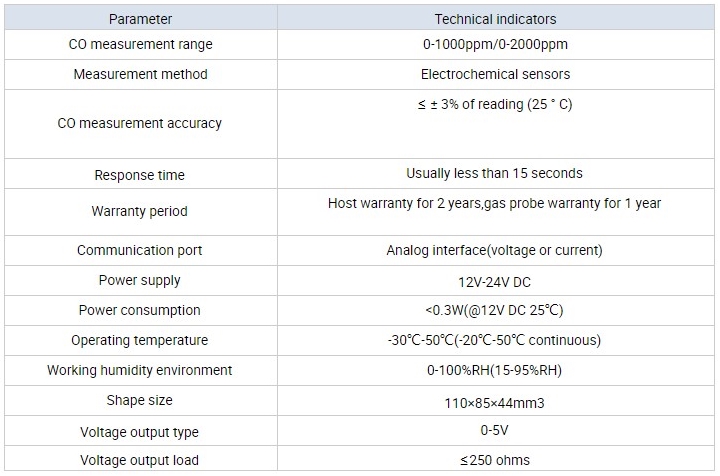
Task: Click Usually less than 15 seconds text
Action: point(495,174)
